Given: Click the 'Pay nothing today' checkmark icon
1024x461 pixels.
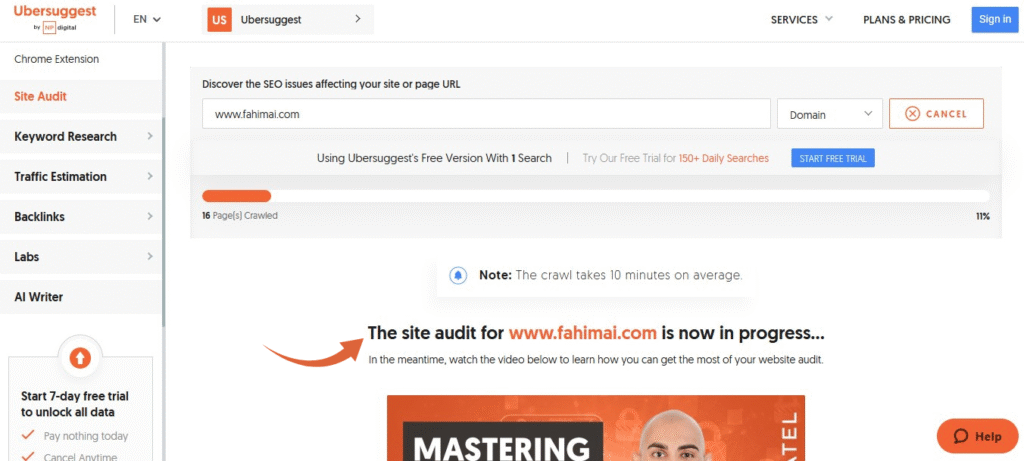Looking at the screenshot, I should (x=27, y=435).
